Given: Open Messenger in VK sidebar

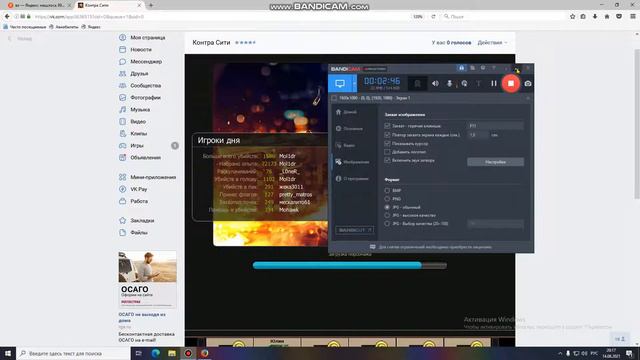Looking at the screenshot, I should click(146, 62).
